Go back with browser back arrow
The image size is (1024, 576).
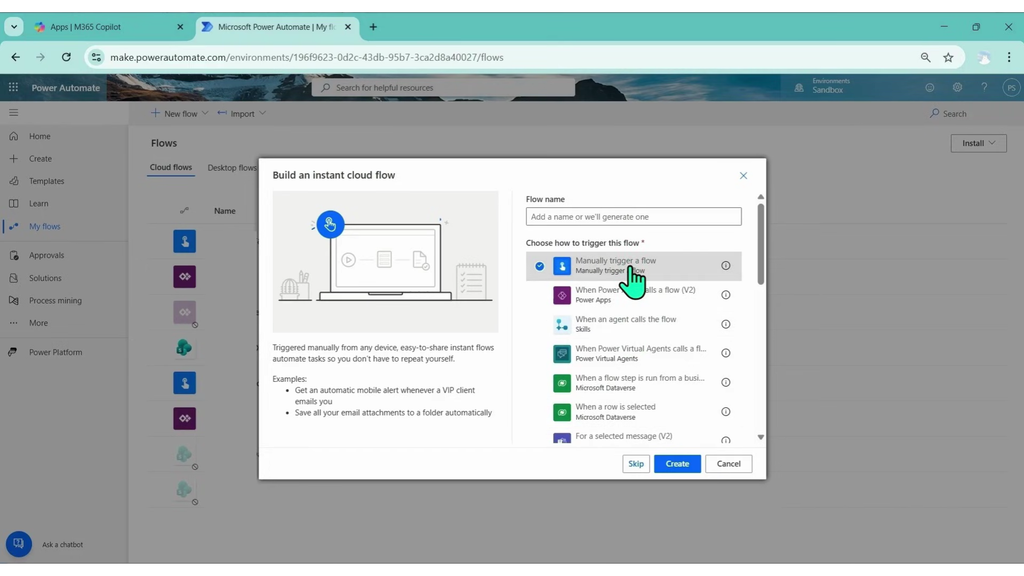(16, 57)
